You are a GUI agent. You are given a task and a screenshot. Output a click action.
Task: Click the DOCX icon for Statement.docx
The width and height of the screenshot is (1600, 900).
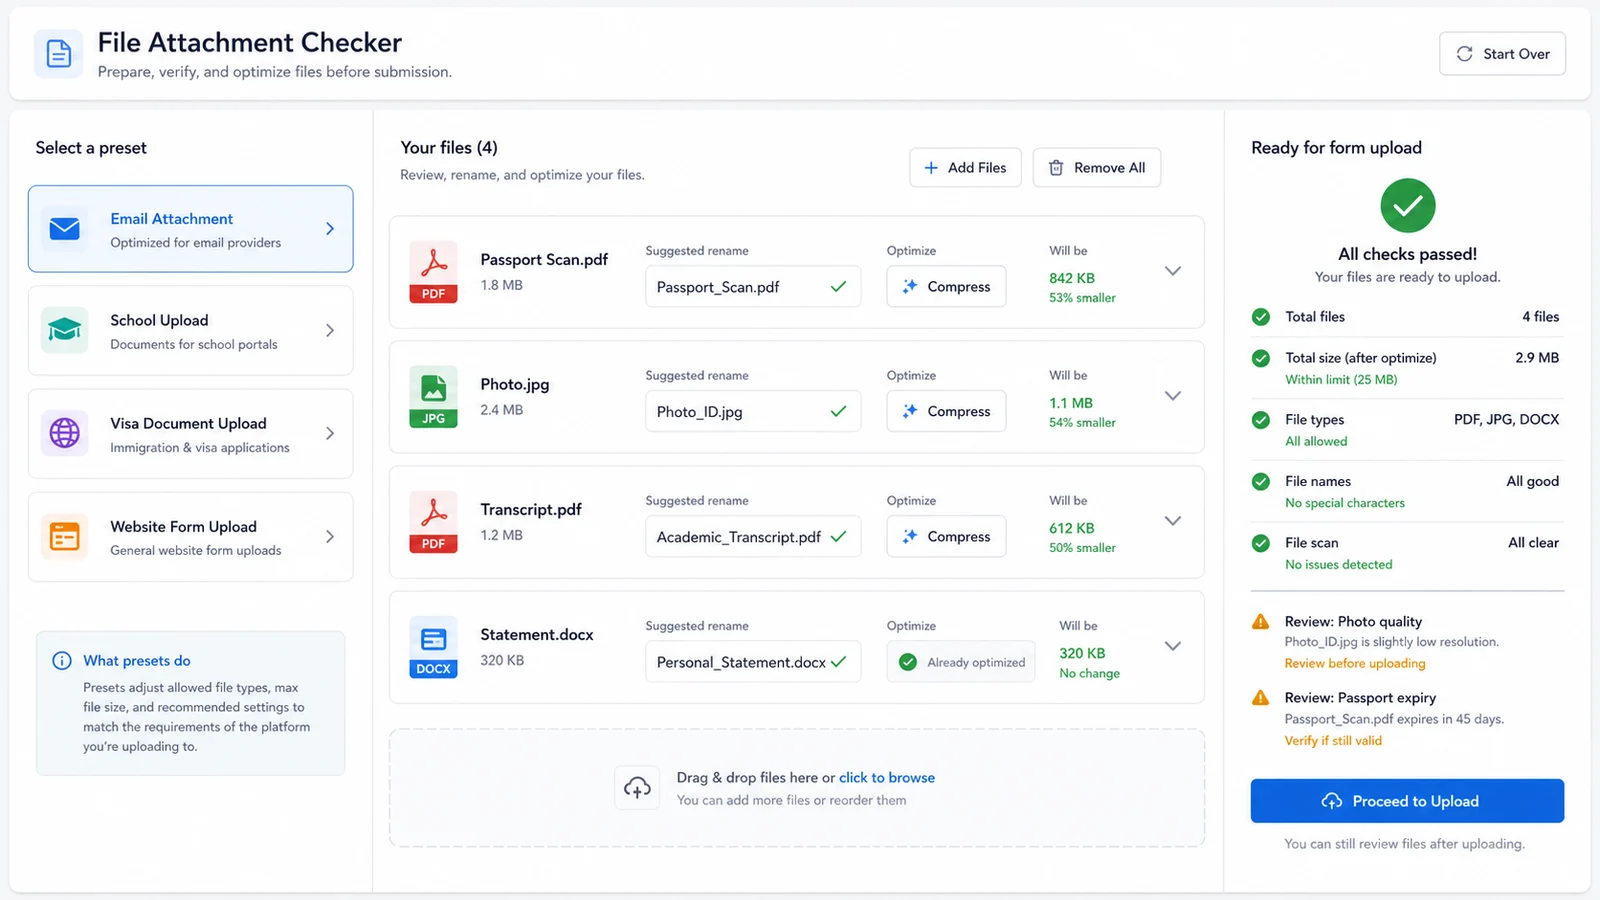coord(433,647)
